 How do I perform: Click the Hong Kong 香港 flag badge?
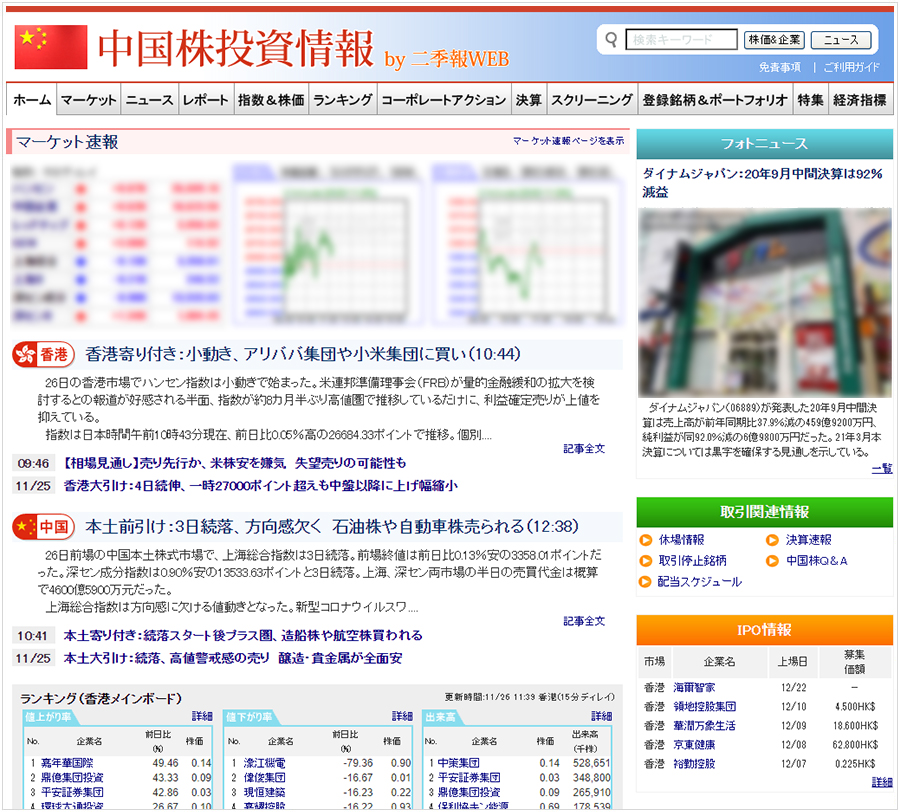[x=44, y=355]
